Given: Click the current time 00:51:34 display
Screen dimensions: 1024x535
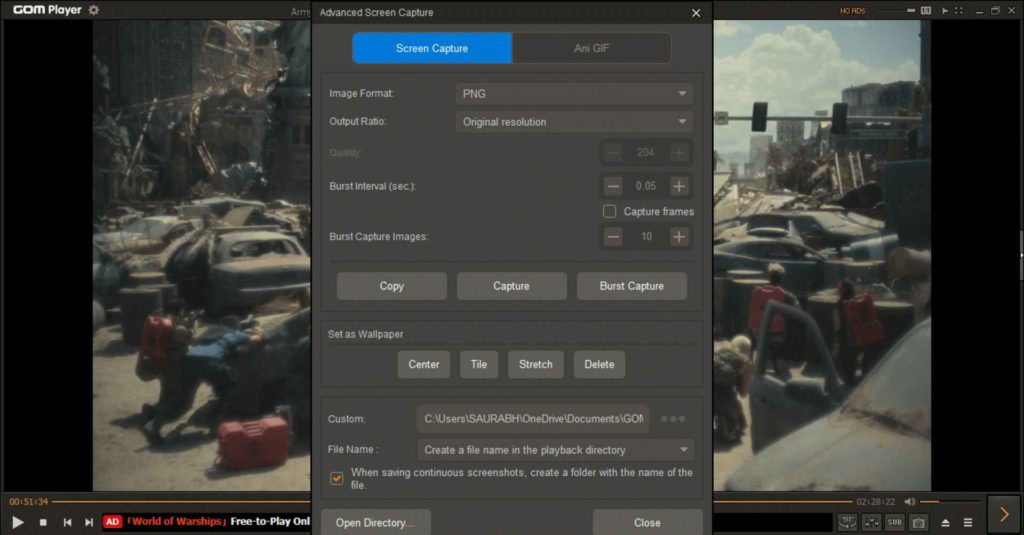Looking at the screenshot, I should (29, 502).
